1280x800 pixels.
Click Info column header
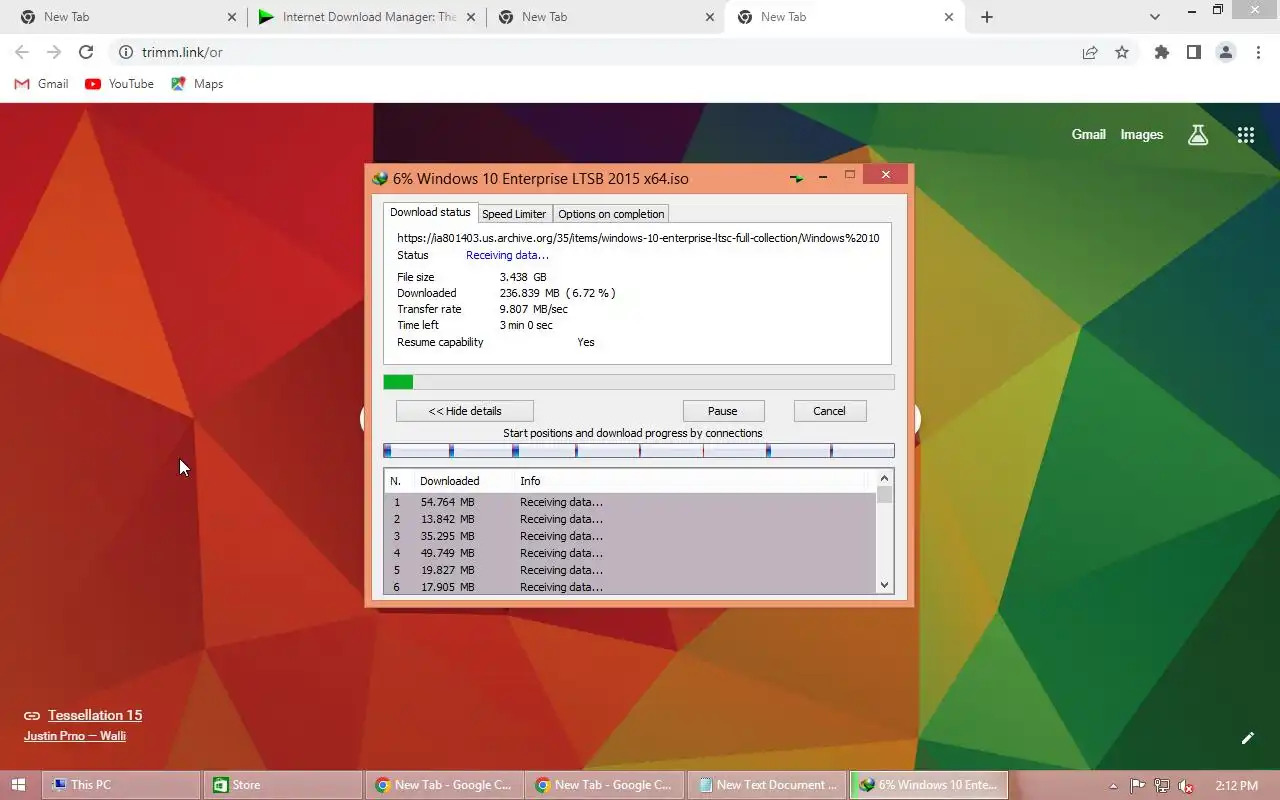click(x=530, y=481)
